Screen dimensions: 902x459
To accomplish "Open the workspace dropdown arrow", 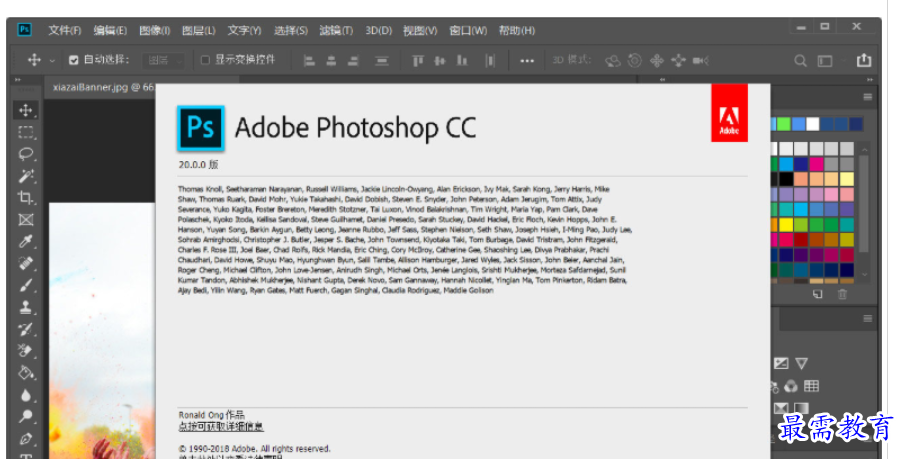I will tap(844, 60).
